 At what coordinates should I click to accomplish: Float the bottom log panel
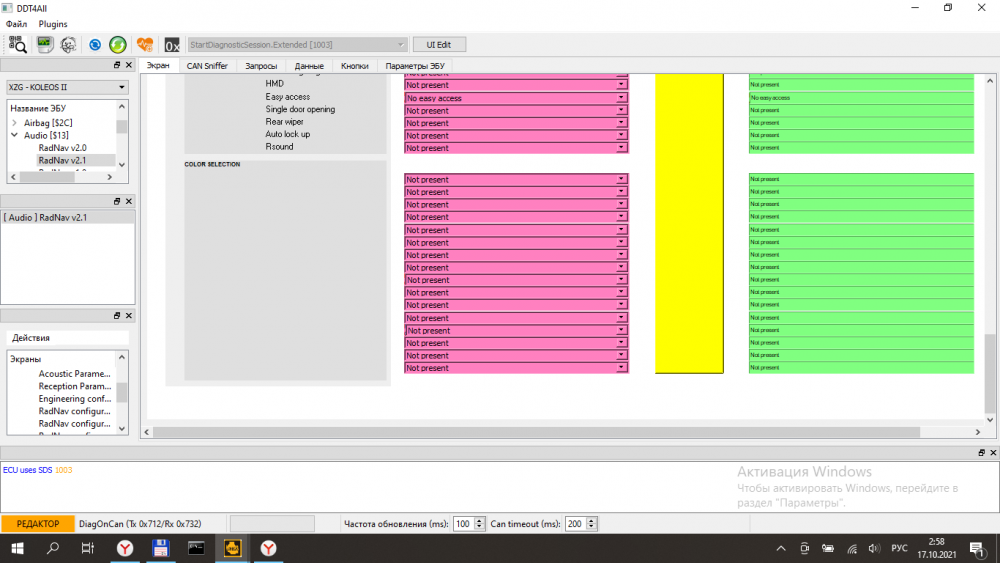coord(981,453)
